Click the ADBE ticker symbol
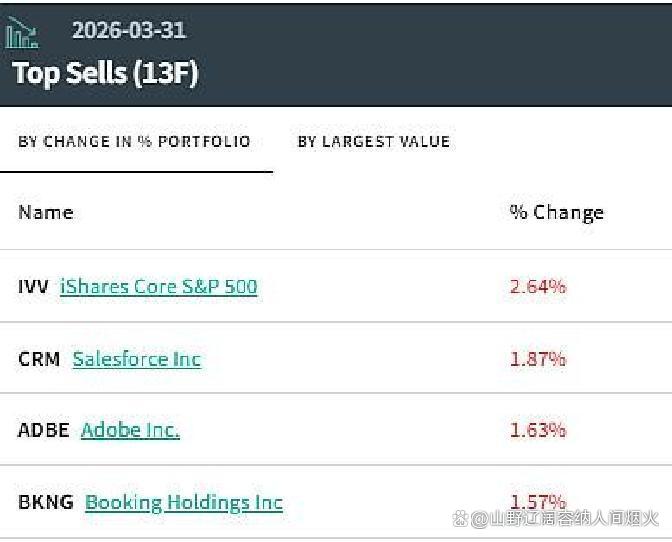672x542 pixels. point(44,430)
